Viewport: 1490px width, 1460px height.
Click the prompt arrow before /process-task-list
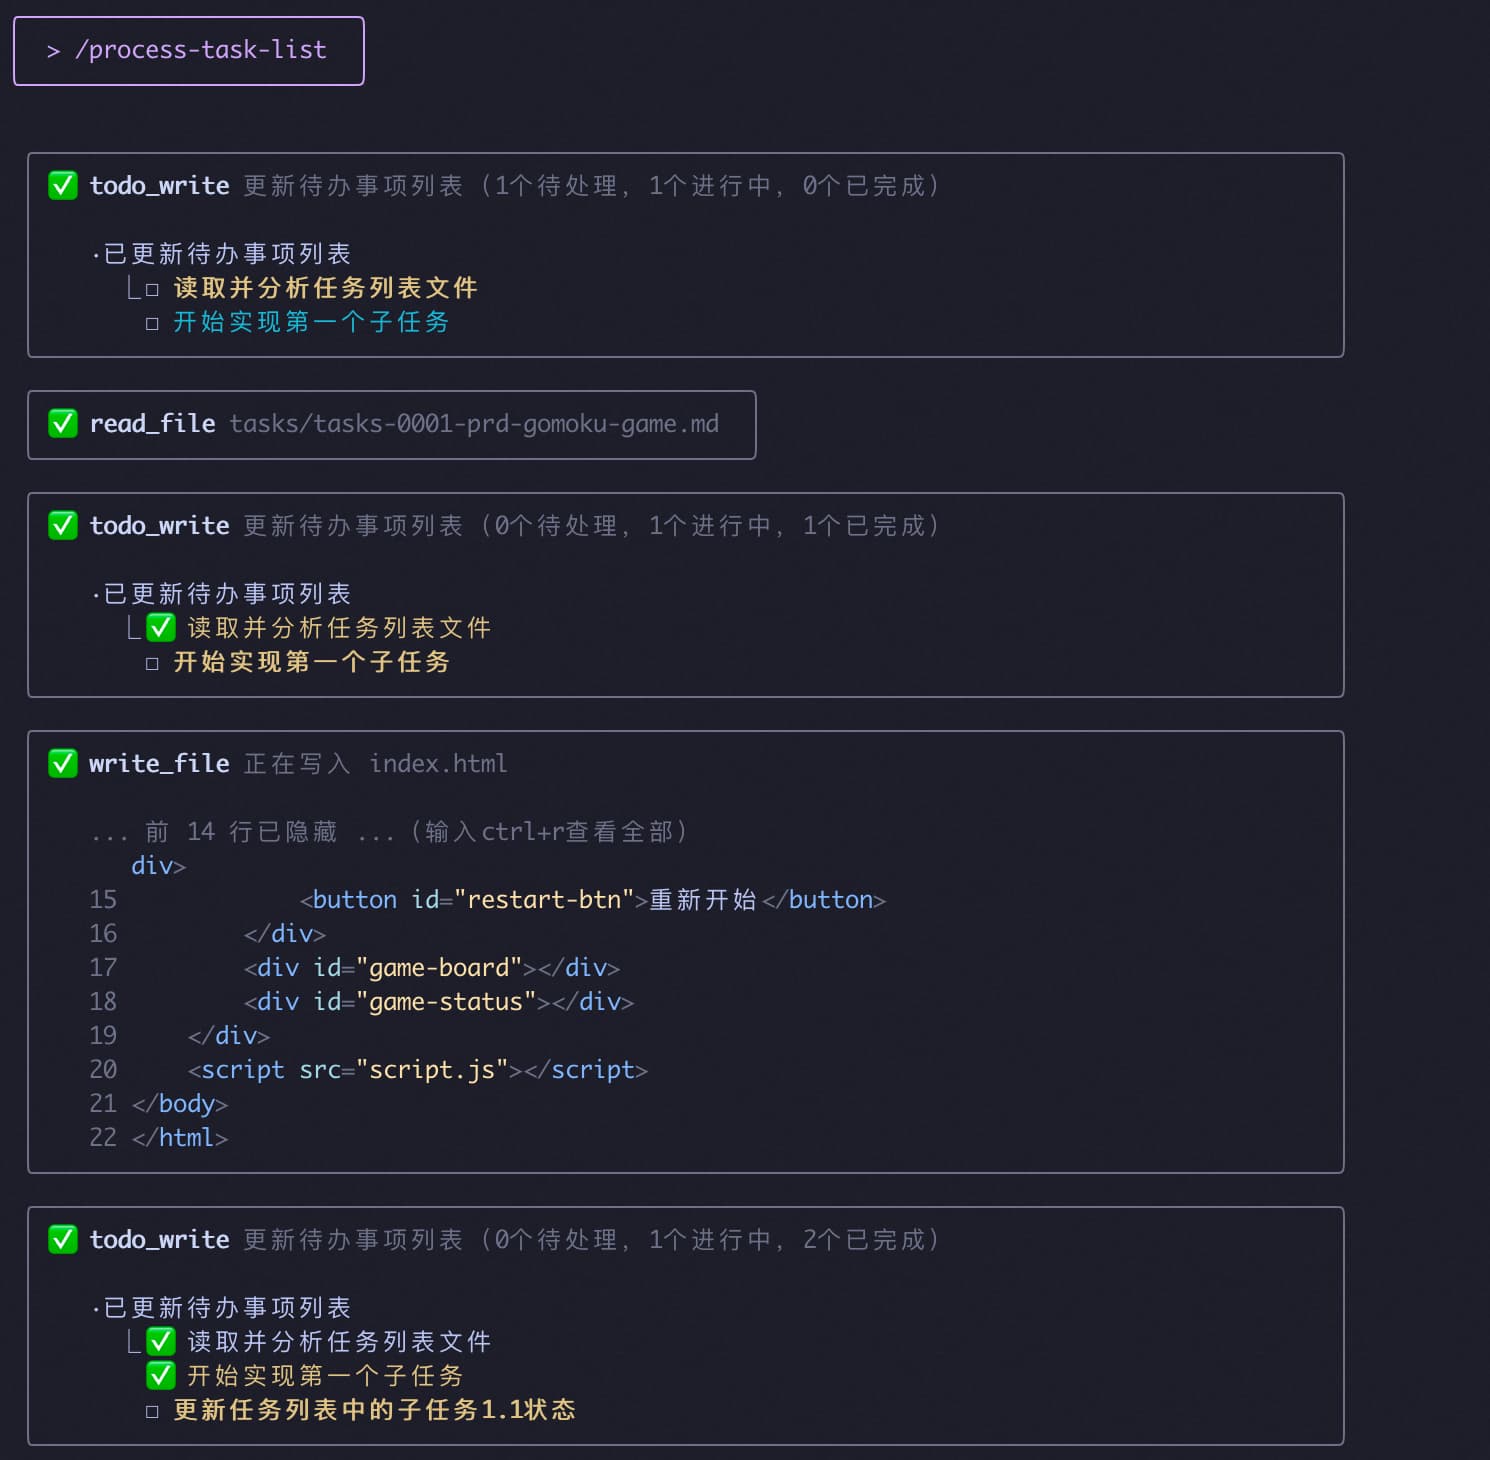point(53,51)
